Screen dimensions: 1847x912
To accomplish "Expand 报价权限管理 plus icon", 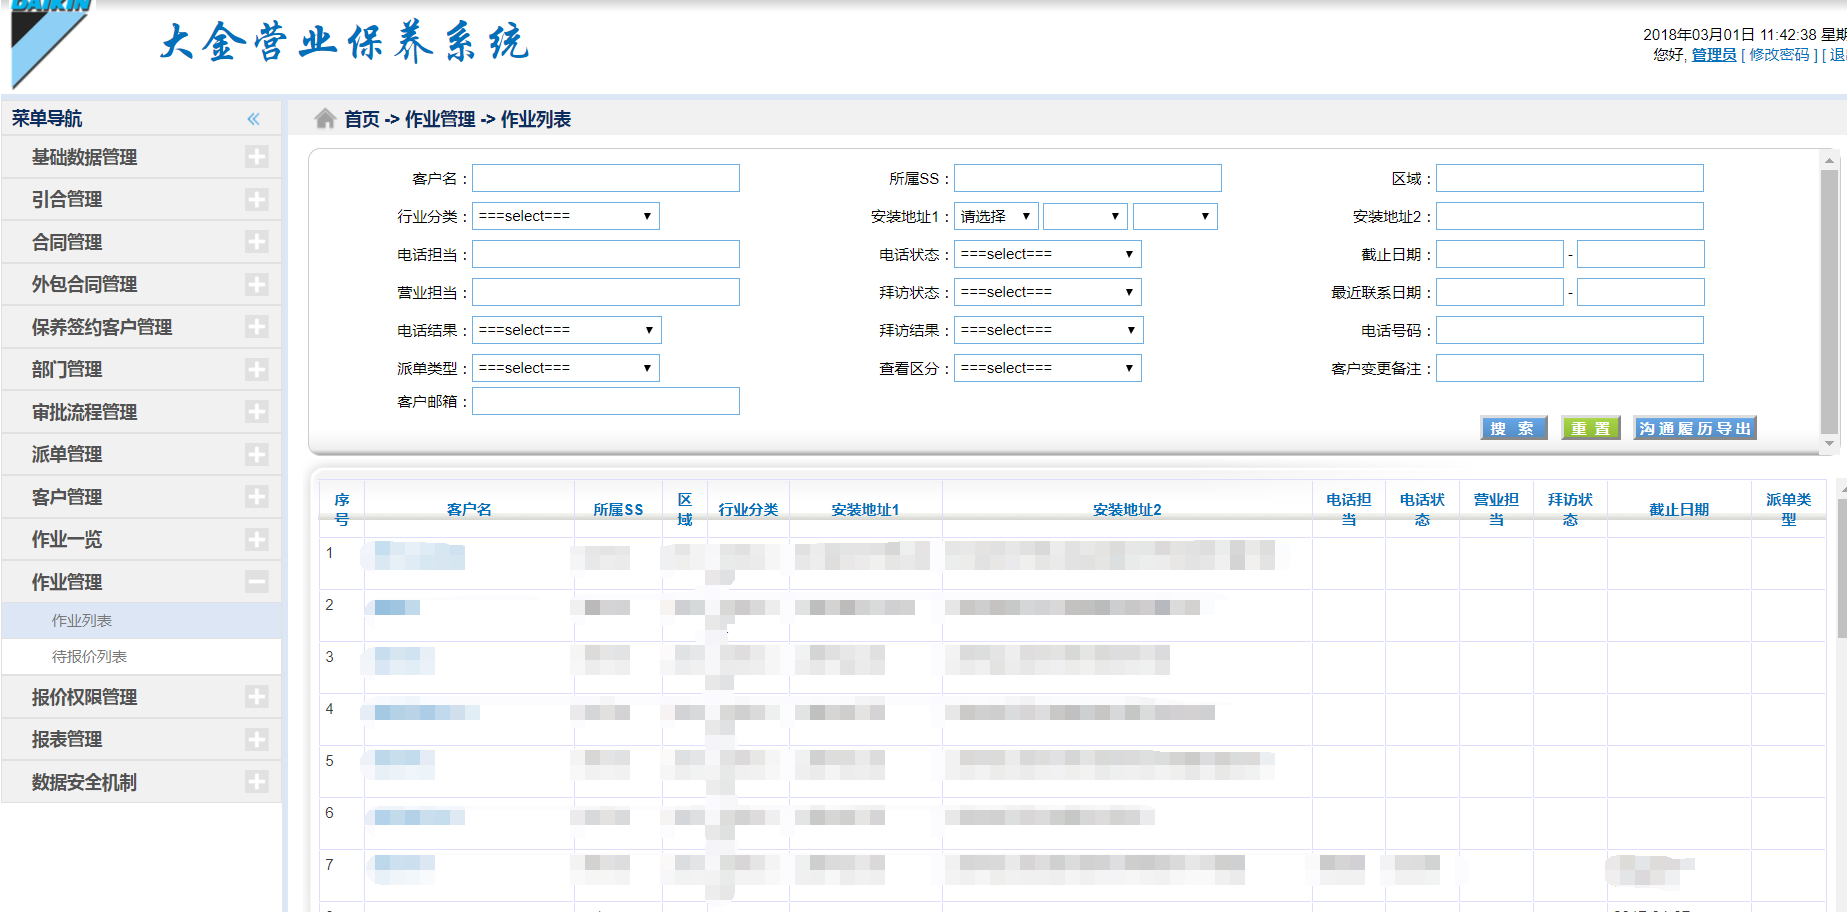I will click(256, 697).
